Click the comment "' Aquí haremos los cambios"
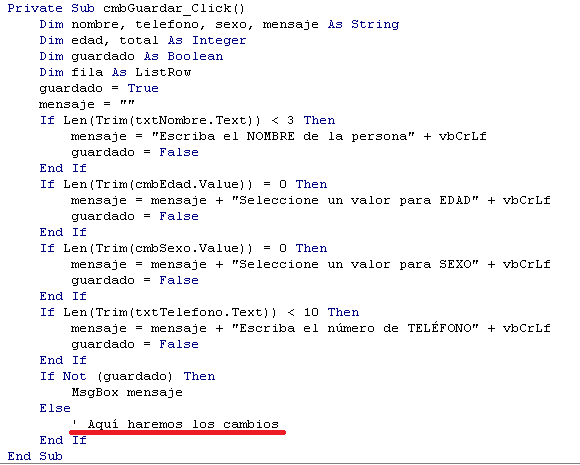The width and height of the screenshot is (580, 465). coord(175,424)
